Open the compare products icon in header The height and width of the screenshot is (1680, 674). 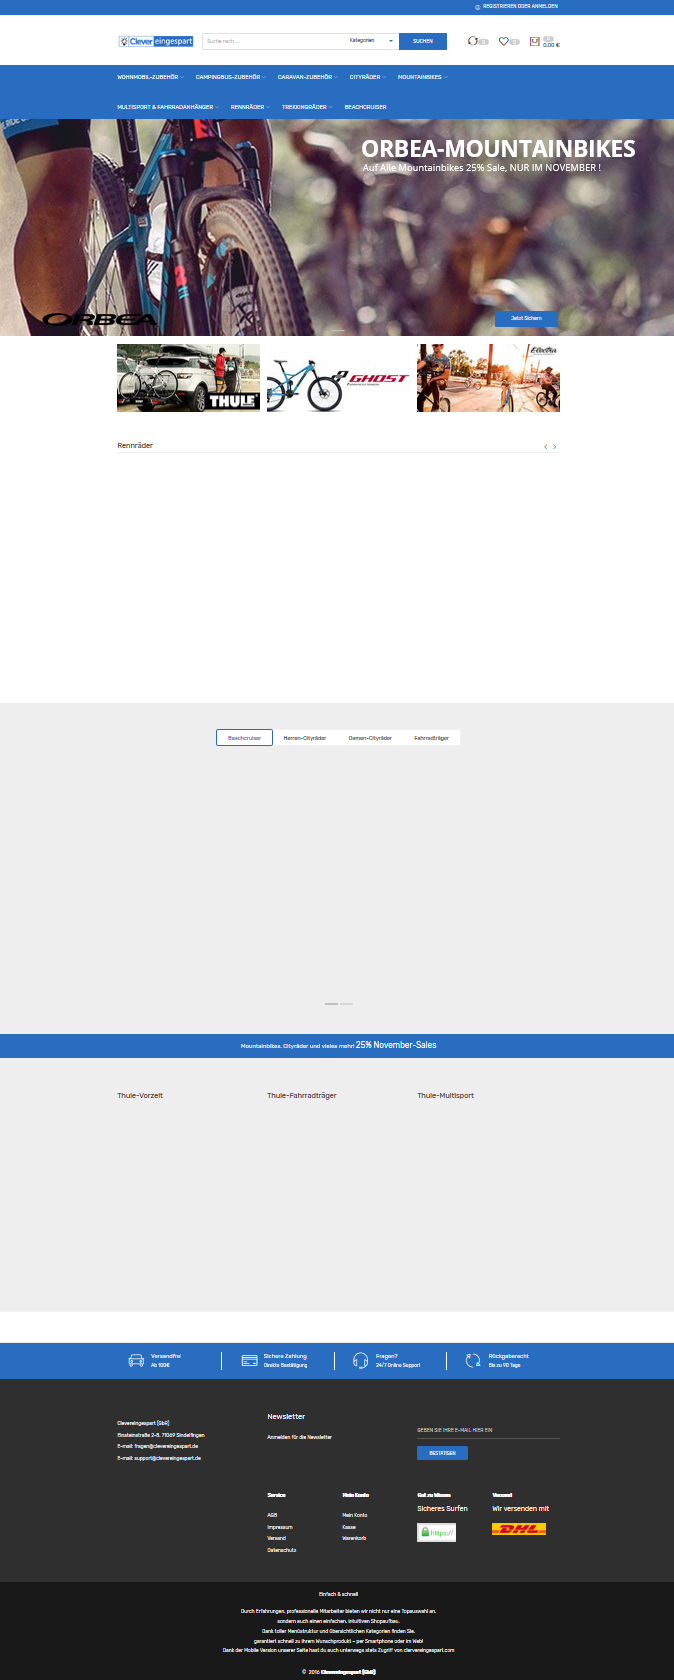pos(473,42)
